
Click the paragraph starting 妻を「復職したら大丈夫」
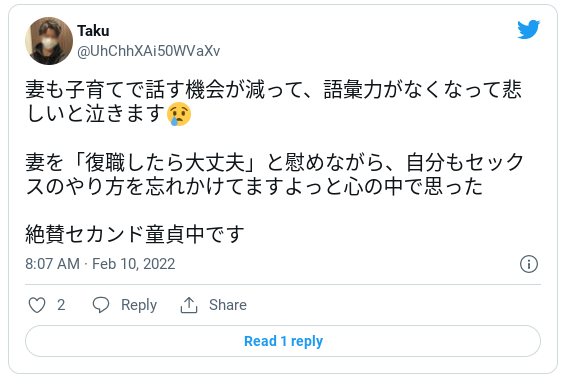[x=275, y=175]
